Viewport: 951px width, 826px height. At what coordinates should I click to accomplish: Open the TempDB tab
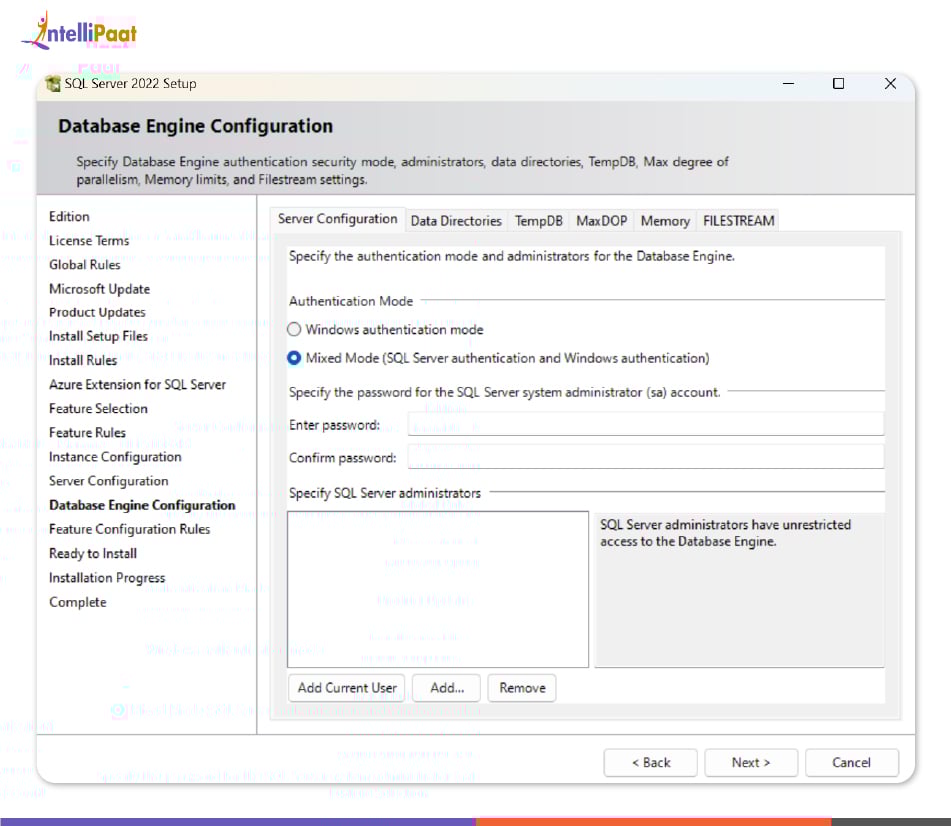point(538,221)
